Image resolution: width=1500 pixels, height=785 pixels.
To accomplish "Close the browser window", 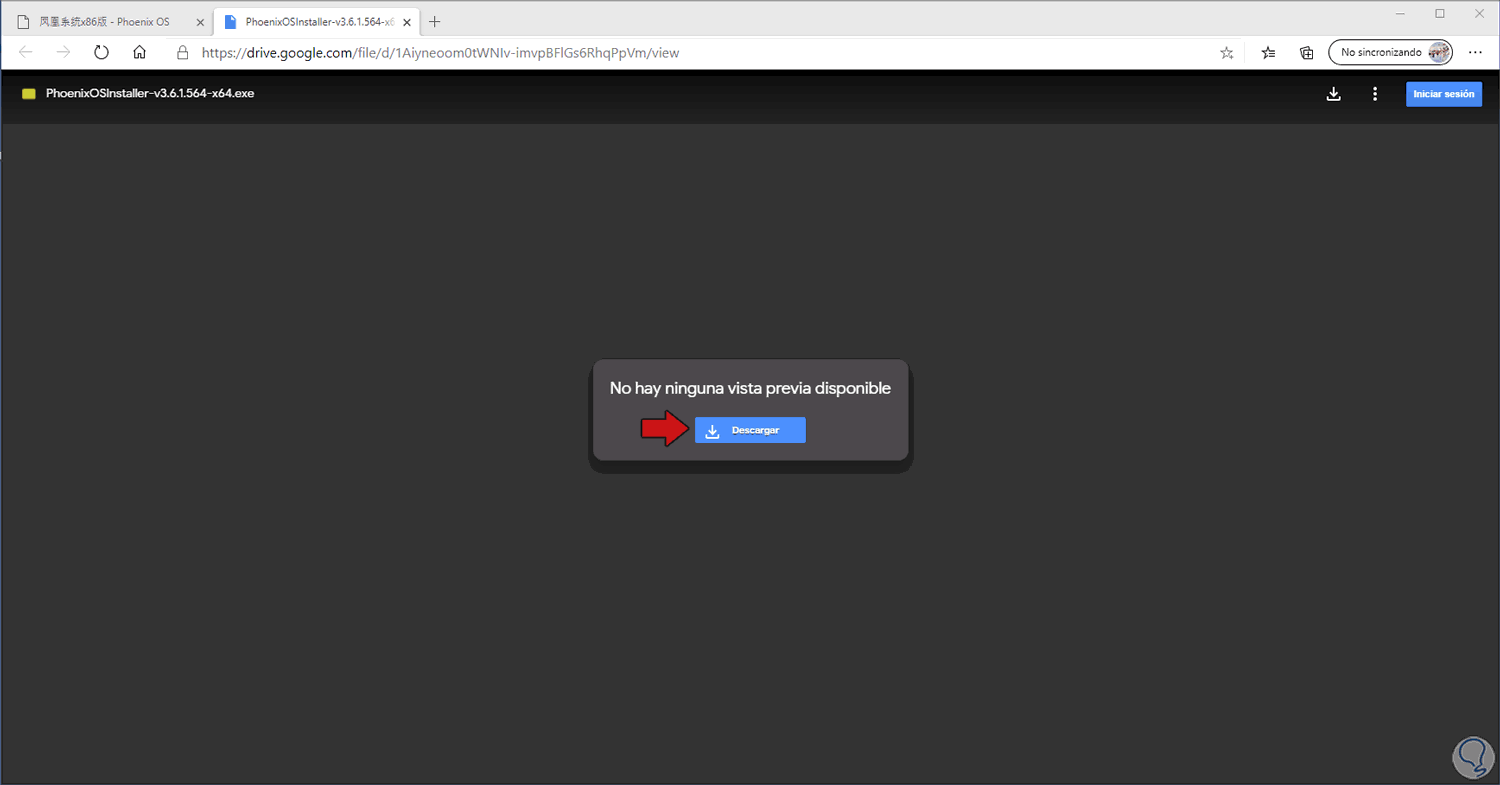I will tap(1481, 13).
